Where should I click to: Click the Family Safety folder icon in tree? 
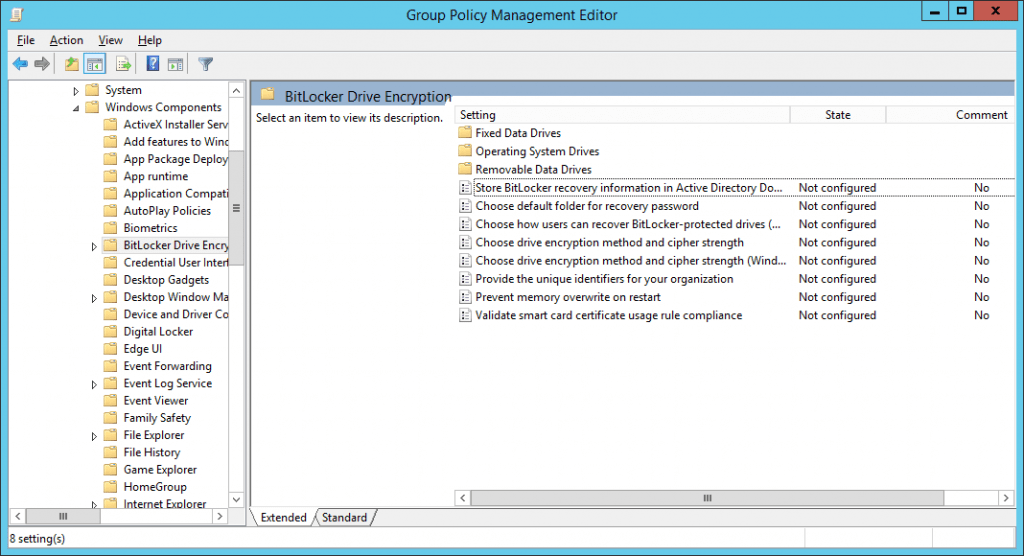[x=110, y=417]
